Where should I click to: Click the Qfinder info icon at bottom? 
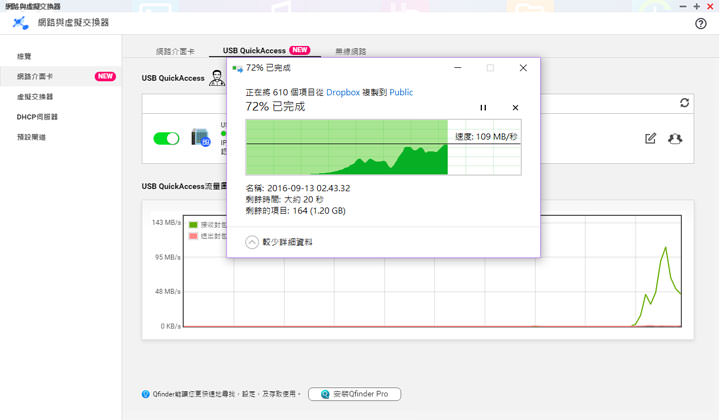click(x=146, y=394)
